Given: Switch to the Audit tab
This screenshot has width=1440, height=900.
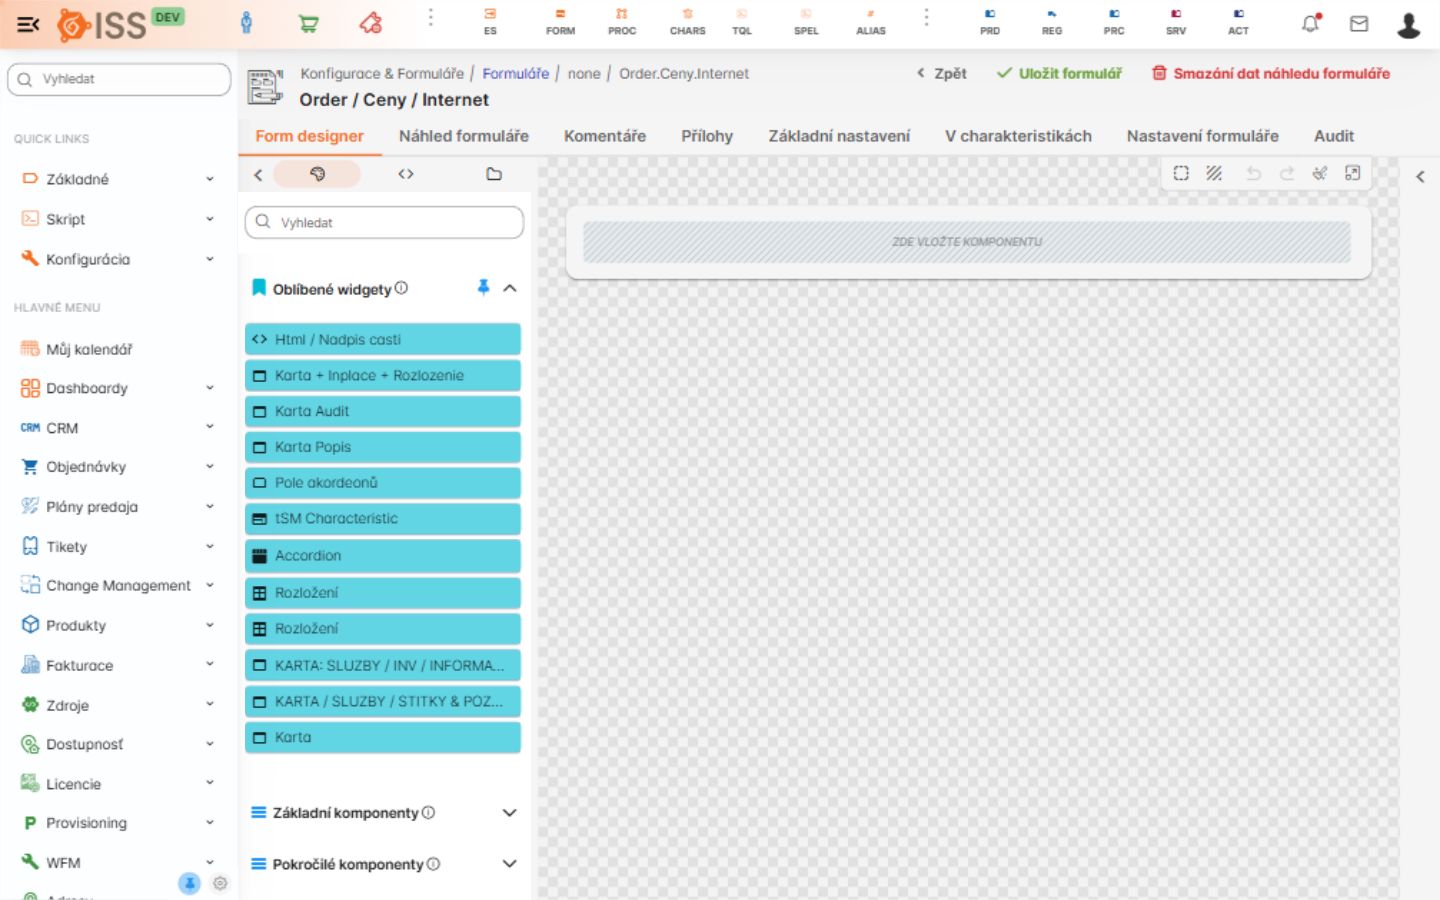Looking at the screenshot, I should [1334, 136].
